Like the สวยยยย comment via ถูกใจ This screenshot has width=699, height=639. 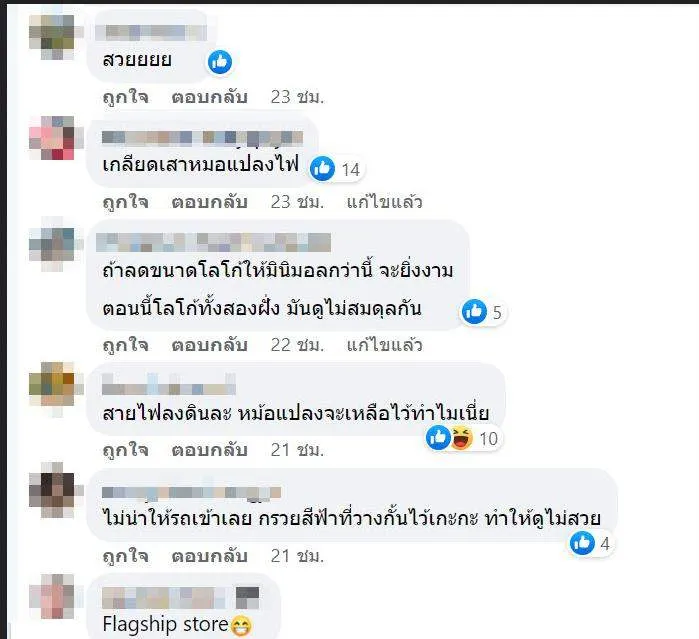click(125, 97)
